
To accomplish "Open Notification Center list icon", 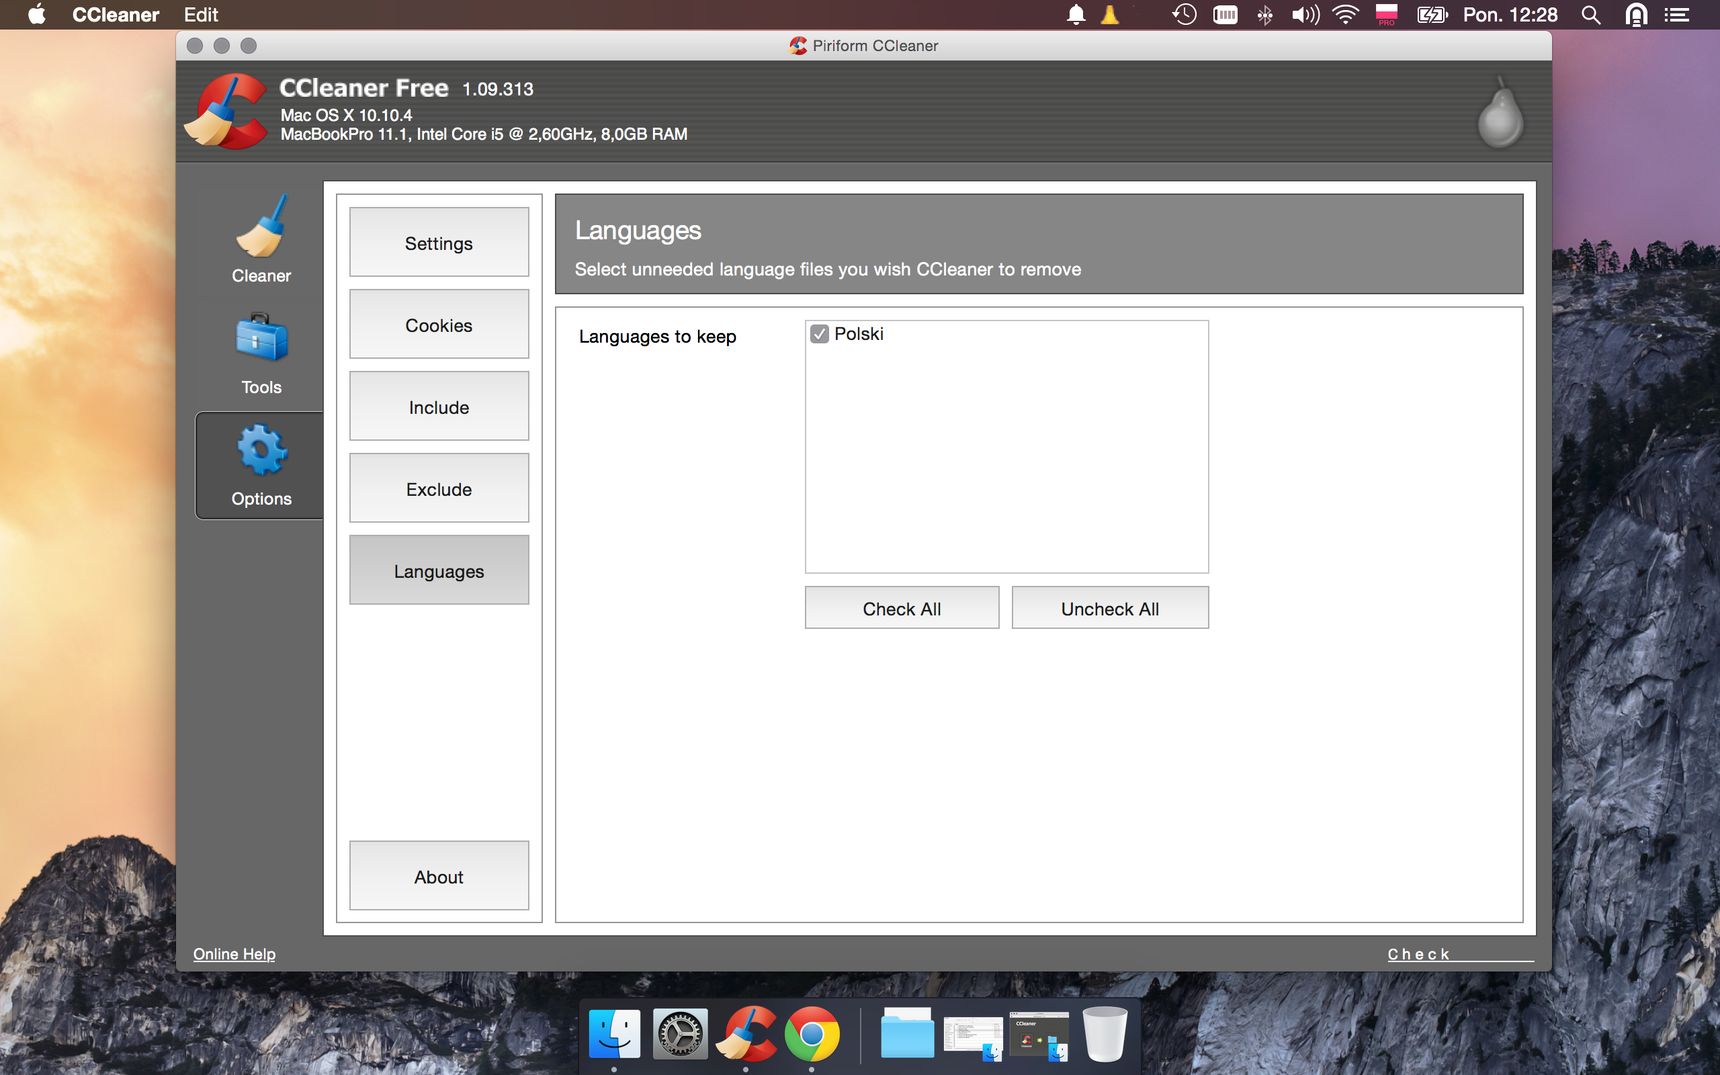I will pos(1677,14).
